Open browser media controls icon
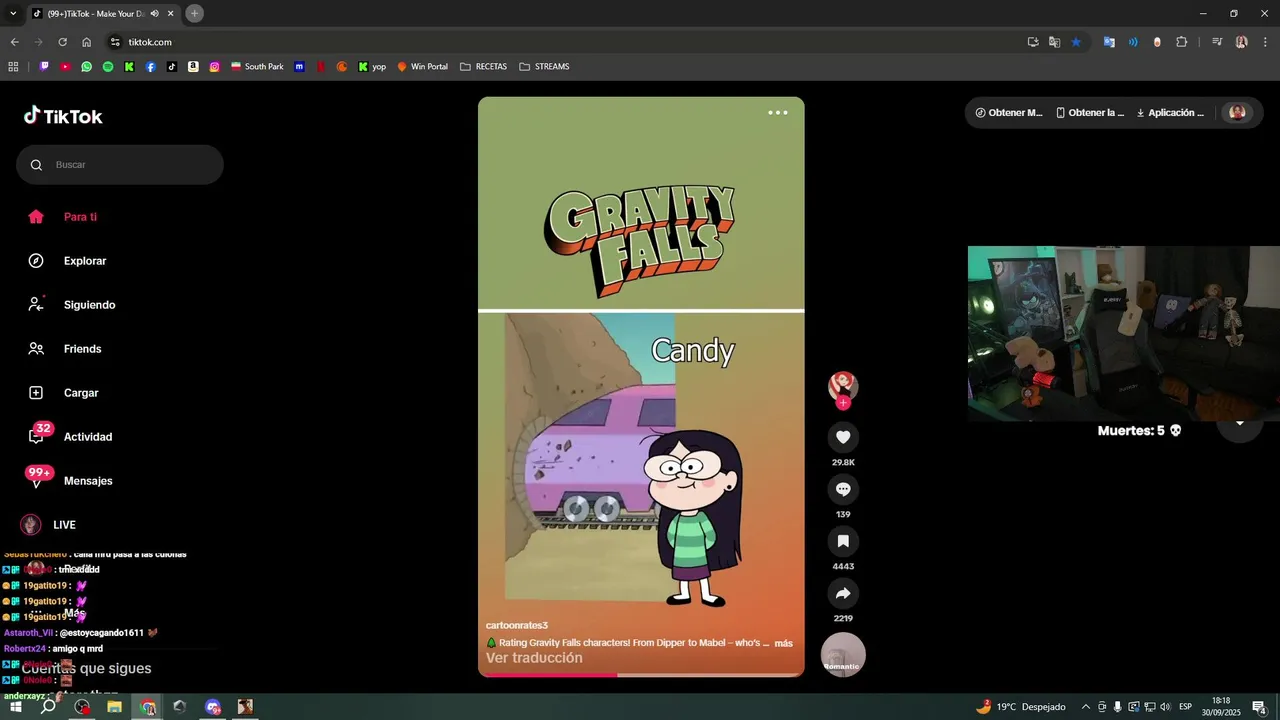The image size is (1280, 720). click(x=1217, y=42)
